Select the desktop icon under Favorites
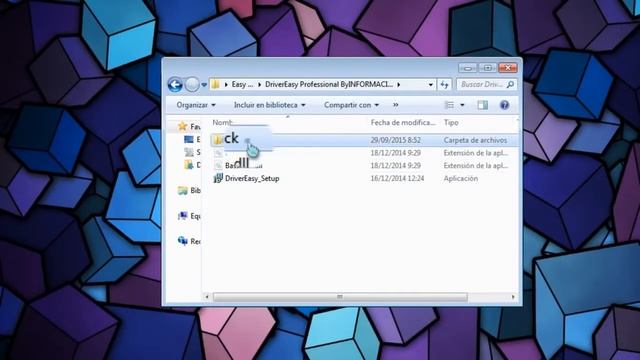 [x=189, y=140]
